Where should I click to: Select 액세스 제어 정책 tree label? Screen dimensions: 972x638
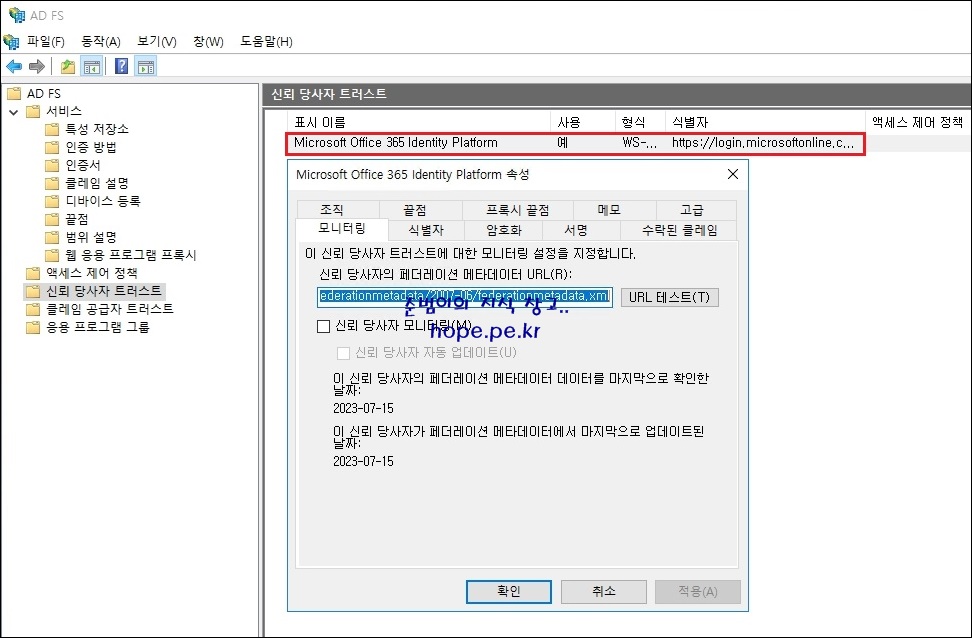click(x=91, y=273)
